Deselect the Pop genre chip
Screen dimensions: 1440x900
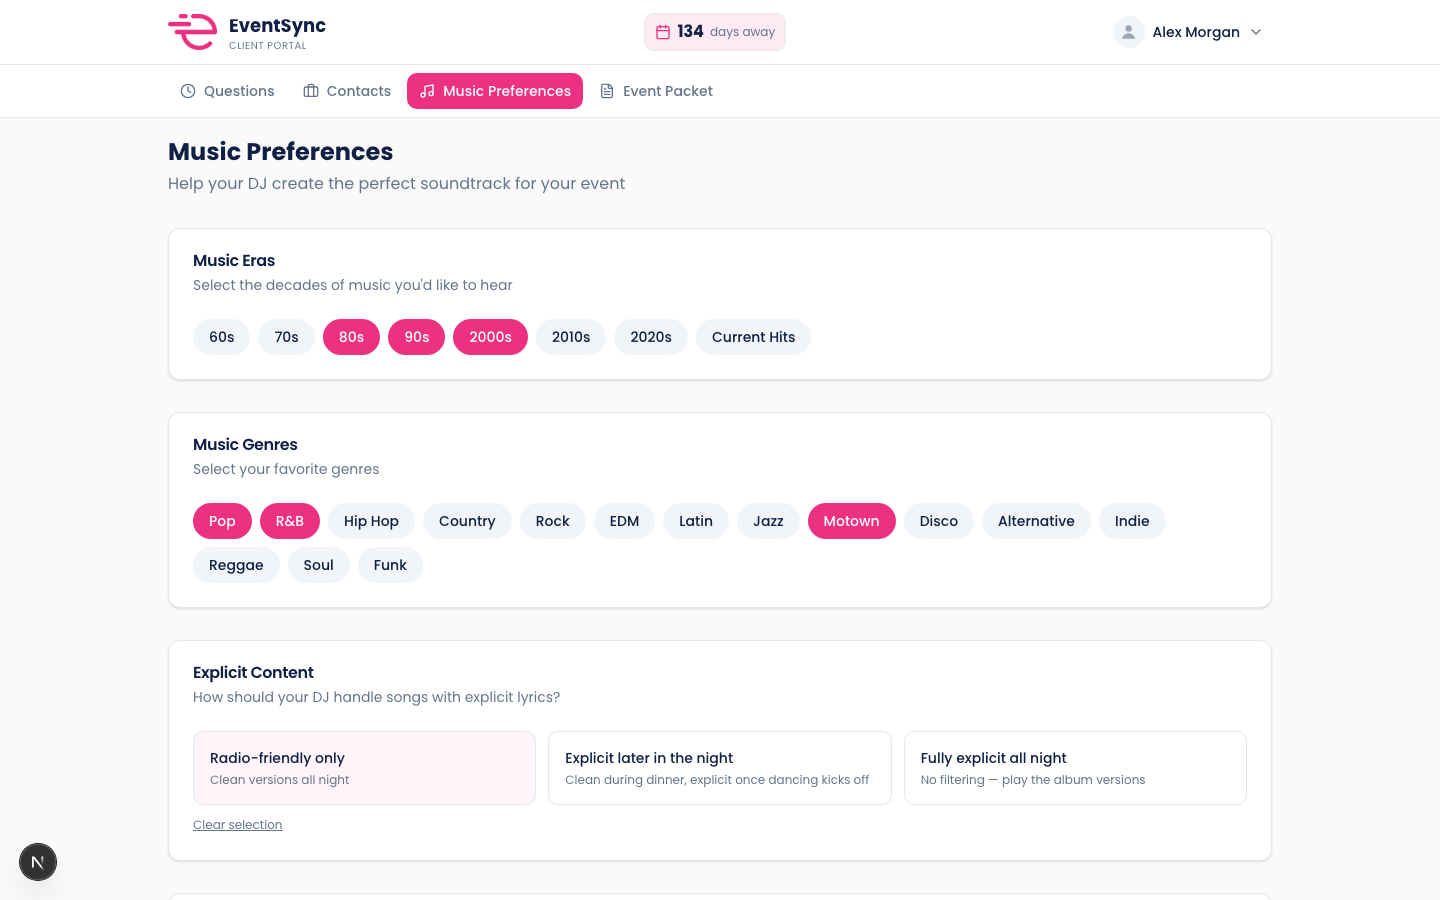coord(222,521)
